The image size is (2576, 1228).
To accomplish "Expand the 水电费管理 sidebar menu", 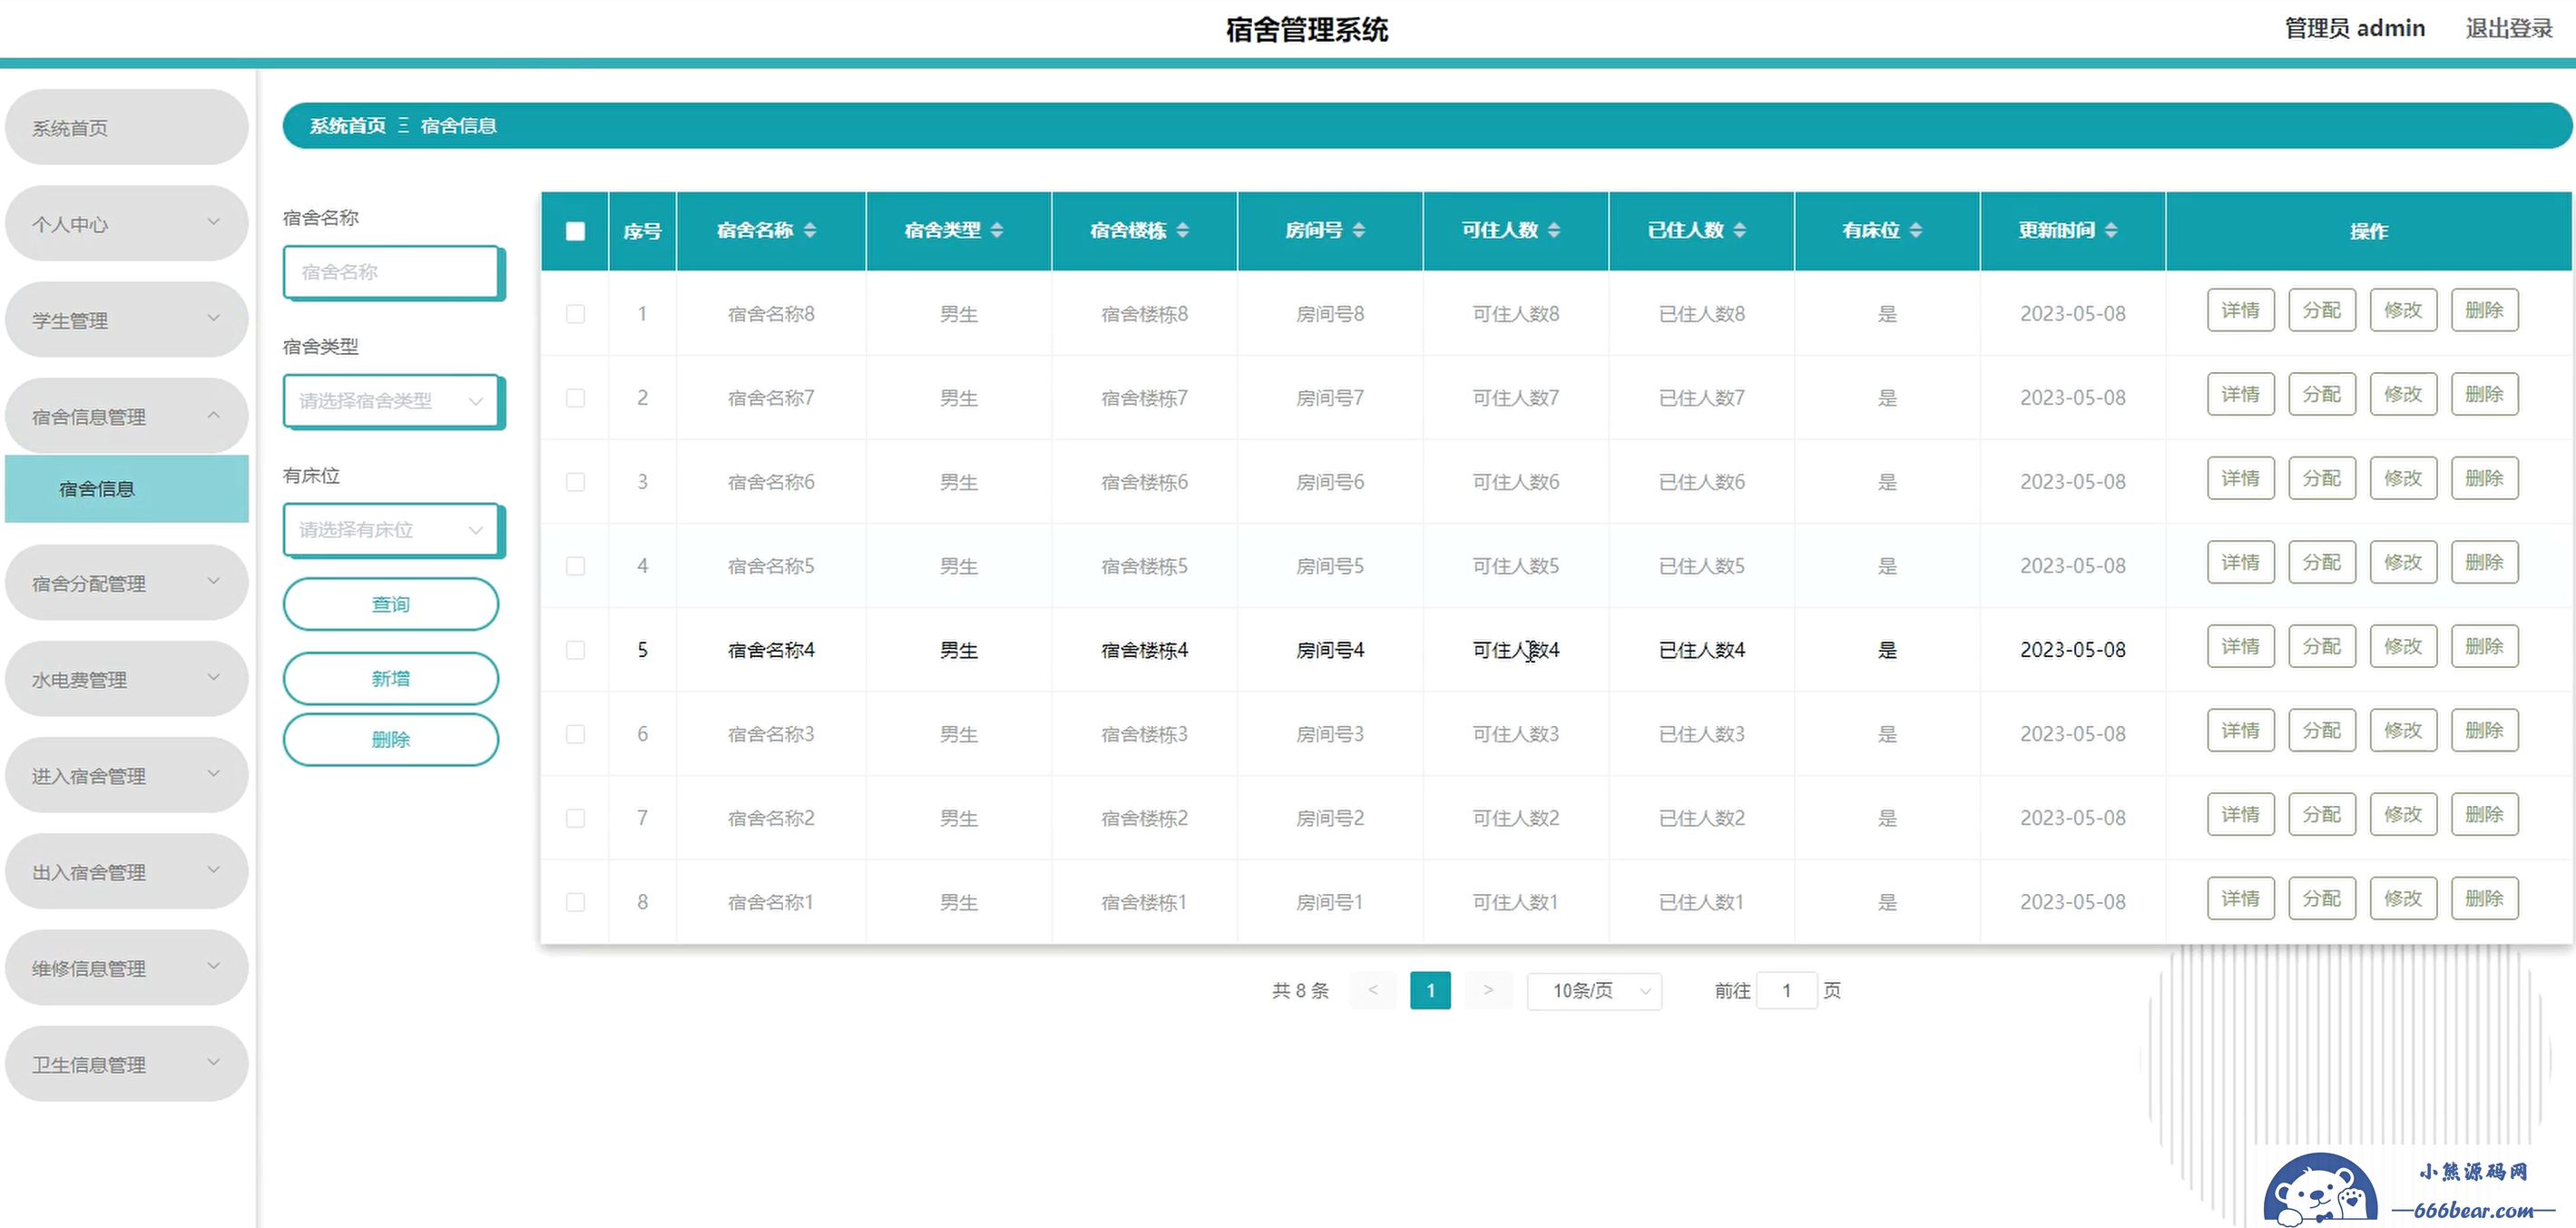I will coord(126,679).
